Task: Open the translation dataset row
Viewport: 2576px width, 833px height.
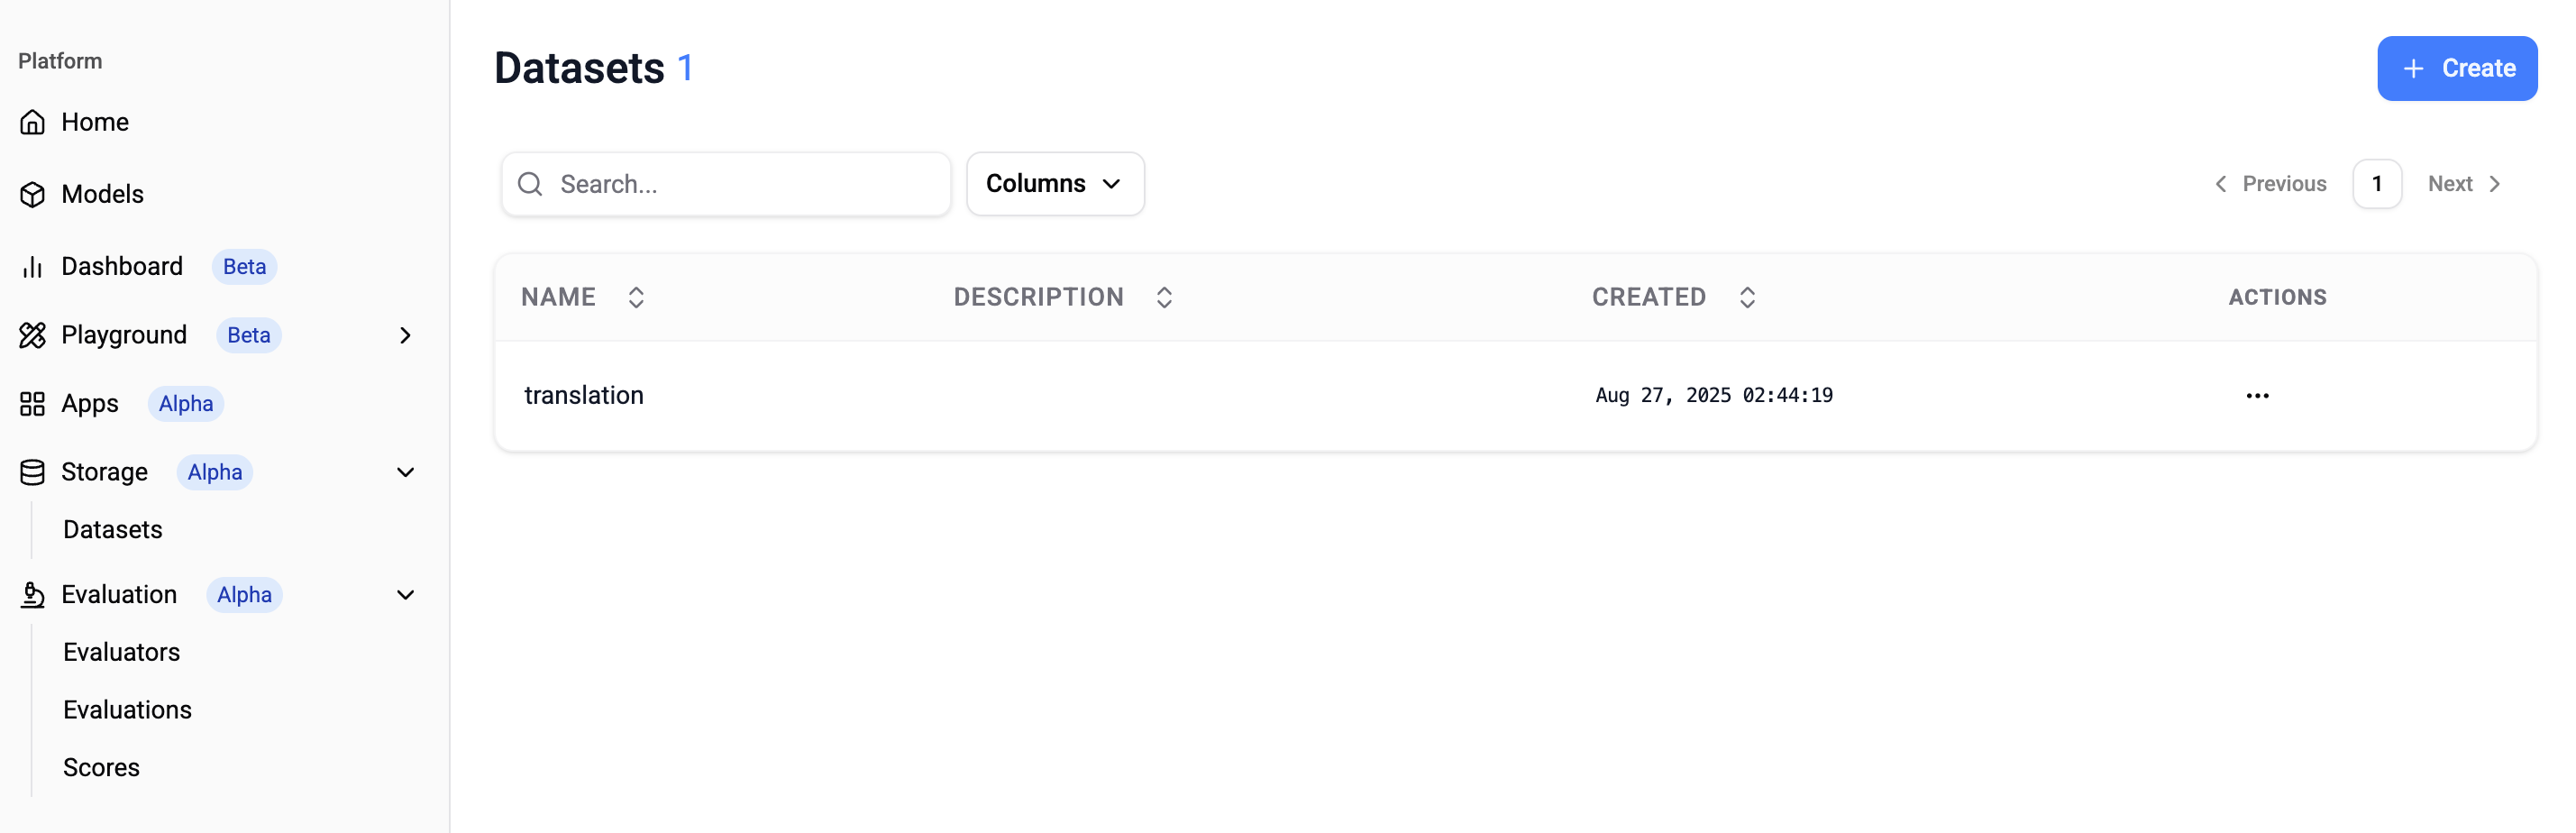Action: click(x=1515, y=396)
